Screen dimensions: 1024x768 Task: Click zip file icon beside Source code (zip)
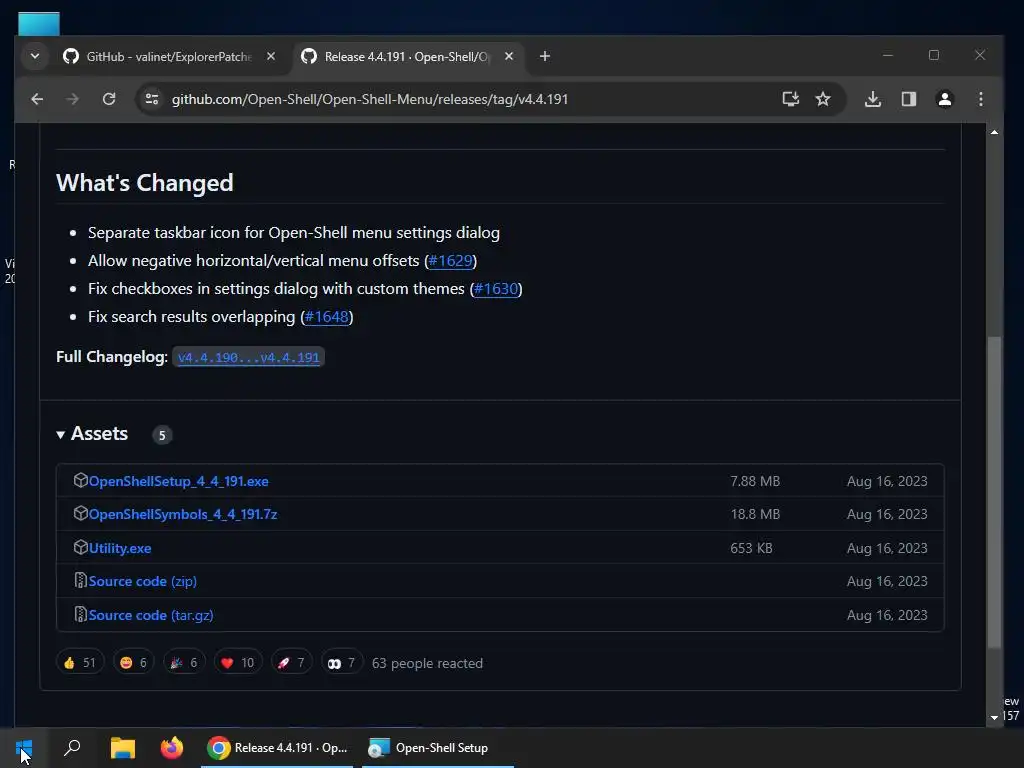click(x=80, y=581)
